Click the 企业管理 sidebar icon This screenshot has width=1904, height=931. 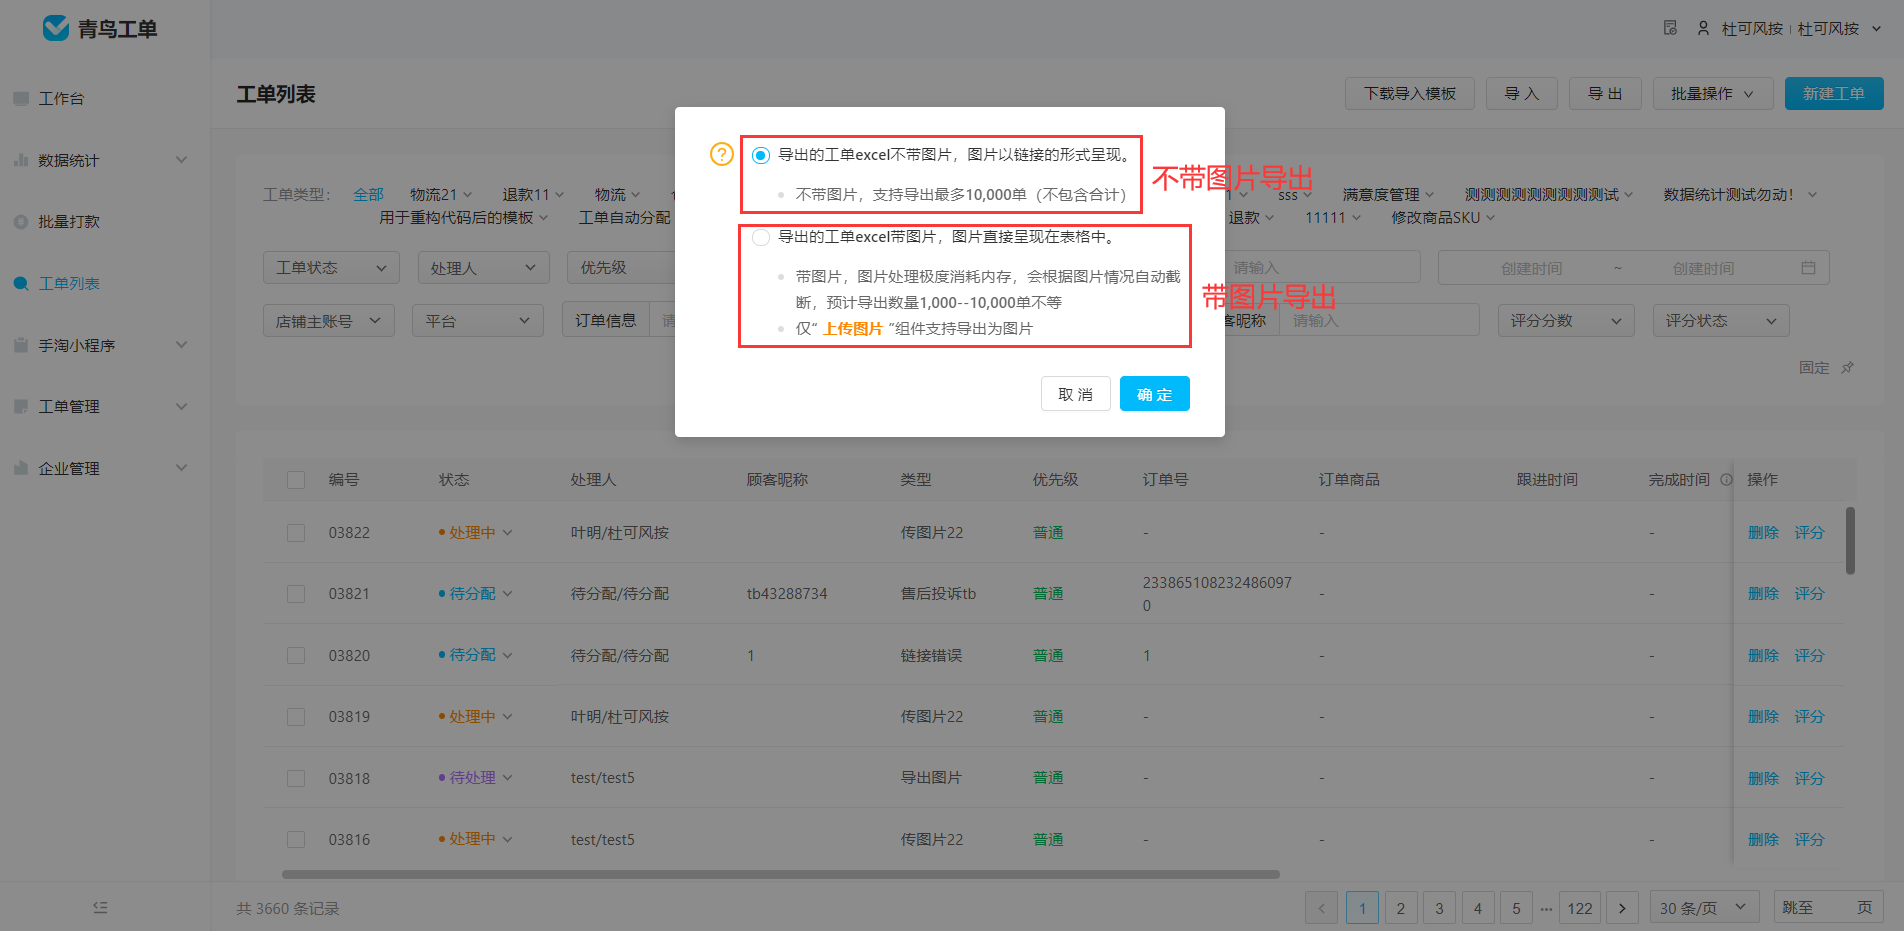[21, 468]
